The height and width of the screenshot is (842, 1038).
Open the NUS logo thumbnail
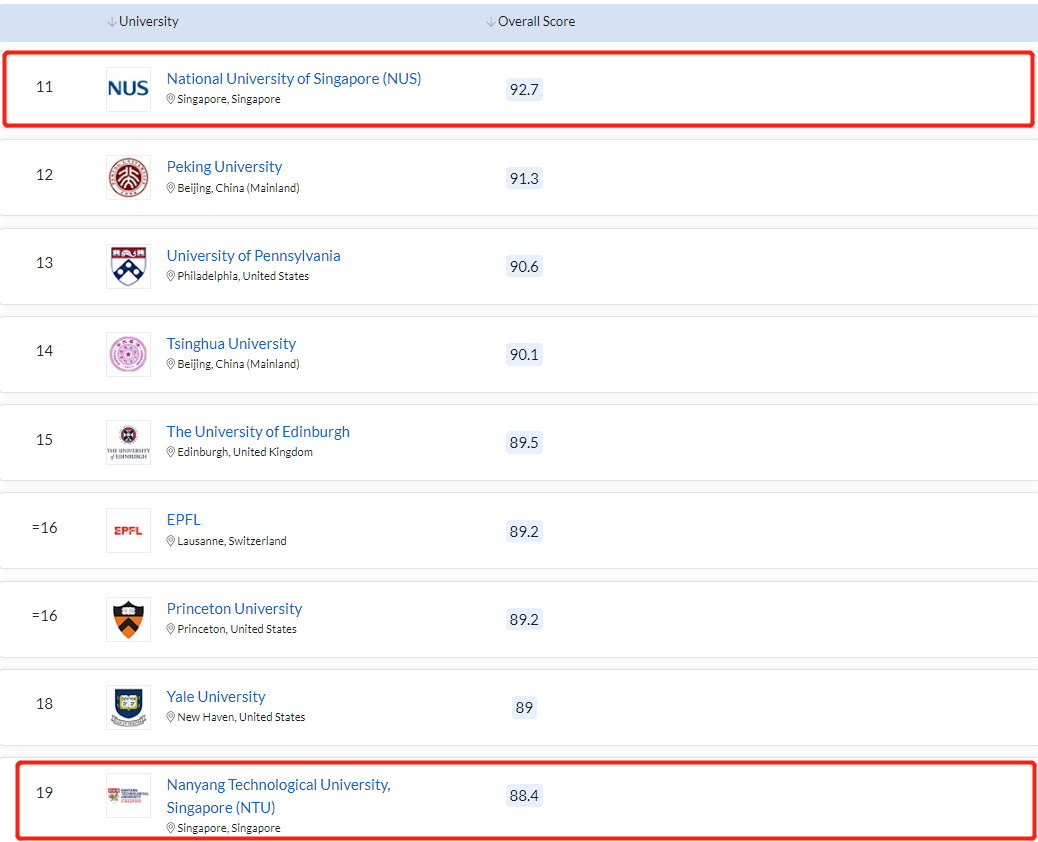(128, 89)
